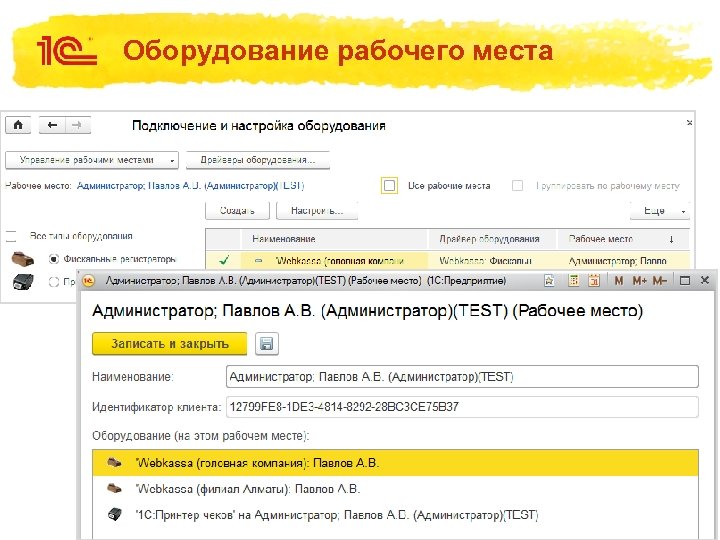Click the receipt printer device icon
720x540 pixels.
tap(22, 281)
